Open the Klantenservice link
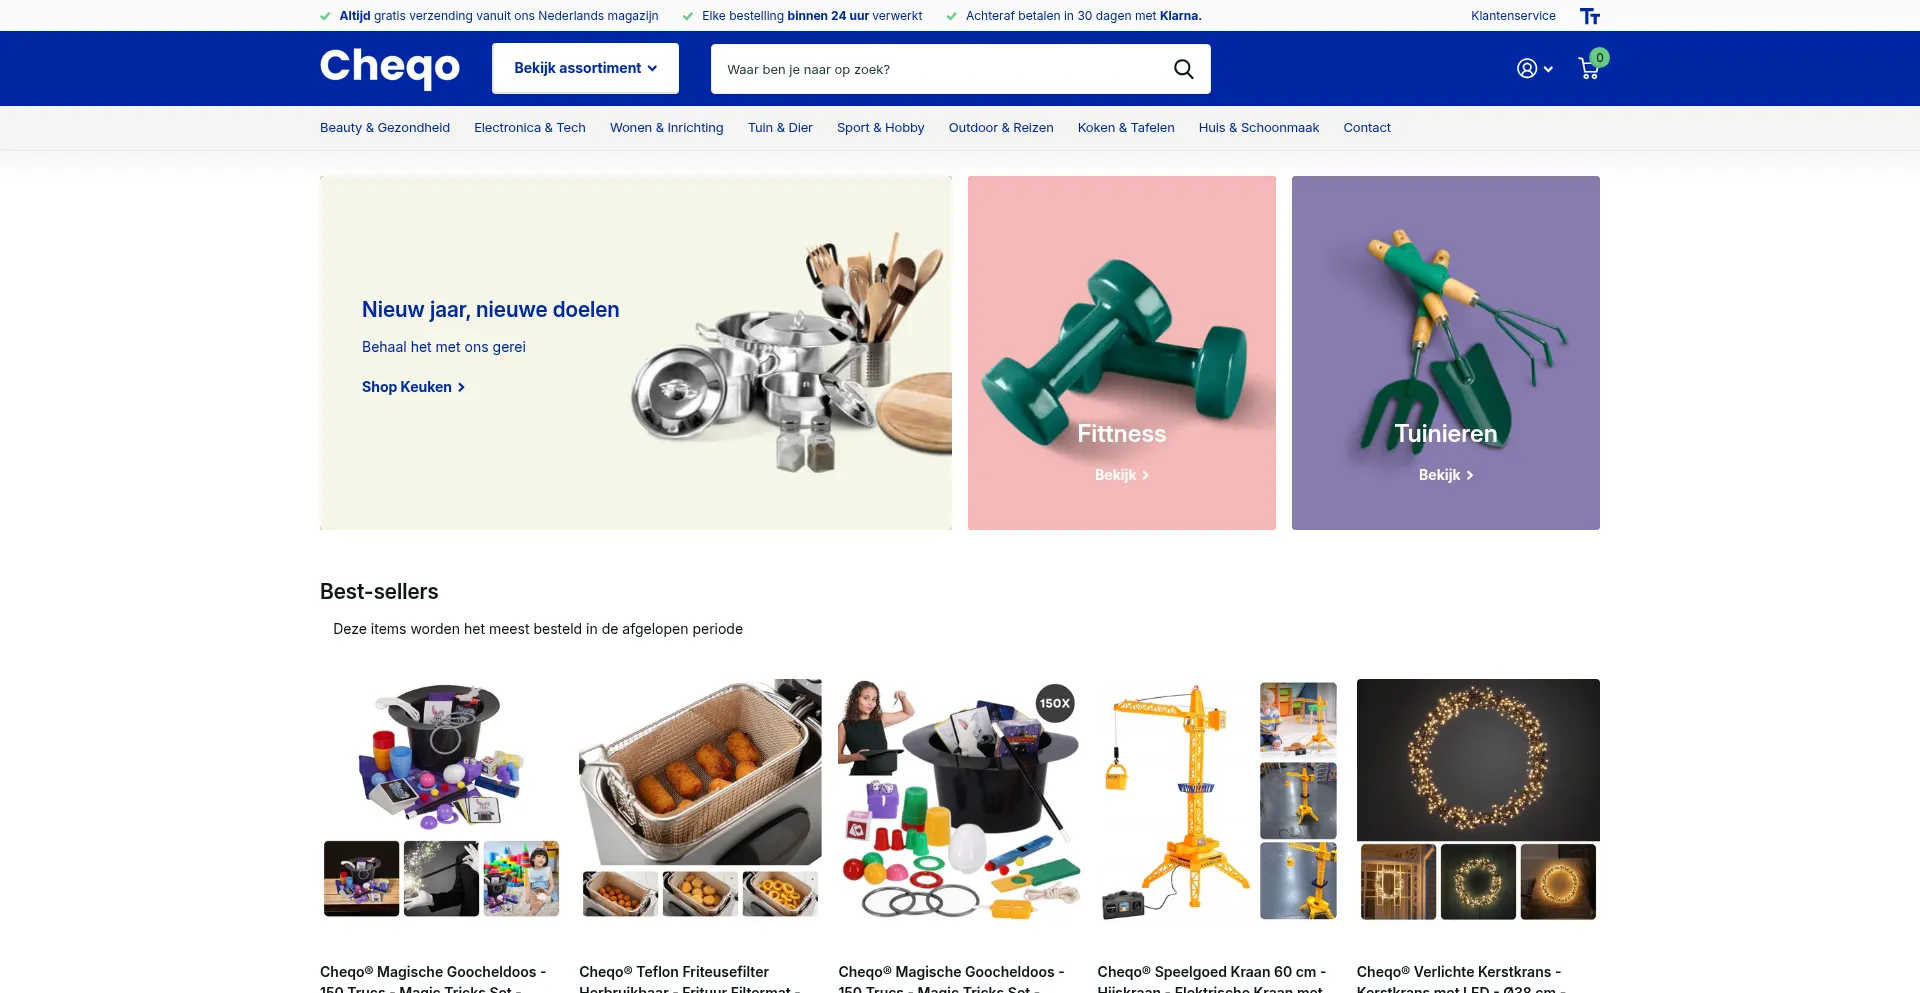This screenshot has width=1920, height=993. (1513, 16)
